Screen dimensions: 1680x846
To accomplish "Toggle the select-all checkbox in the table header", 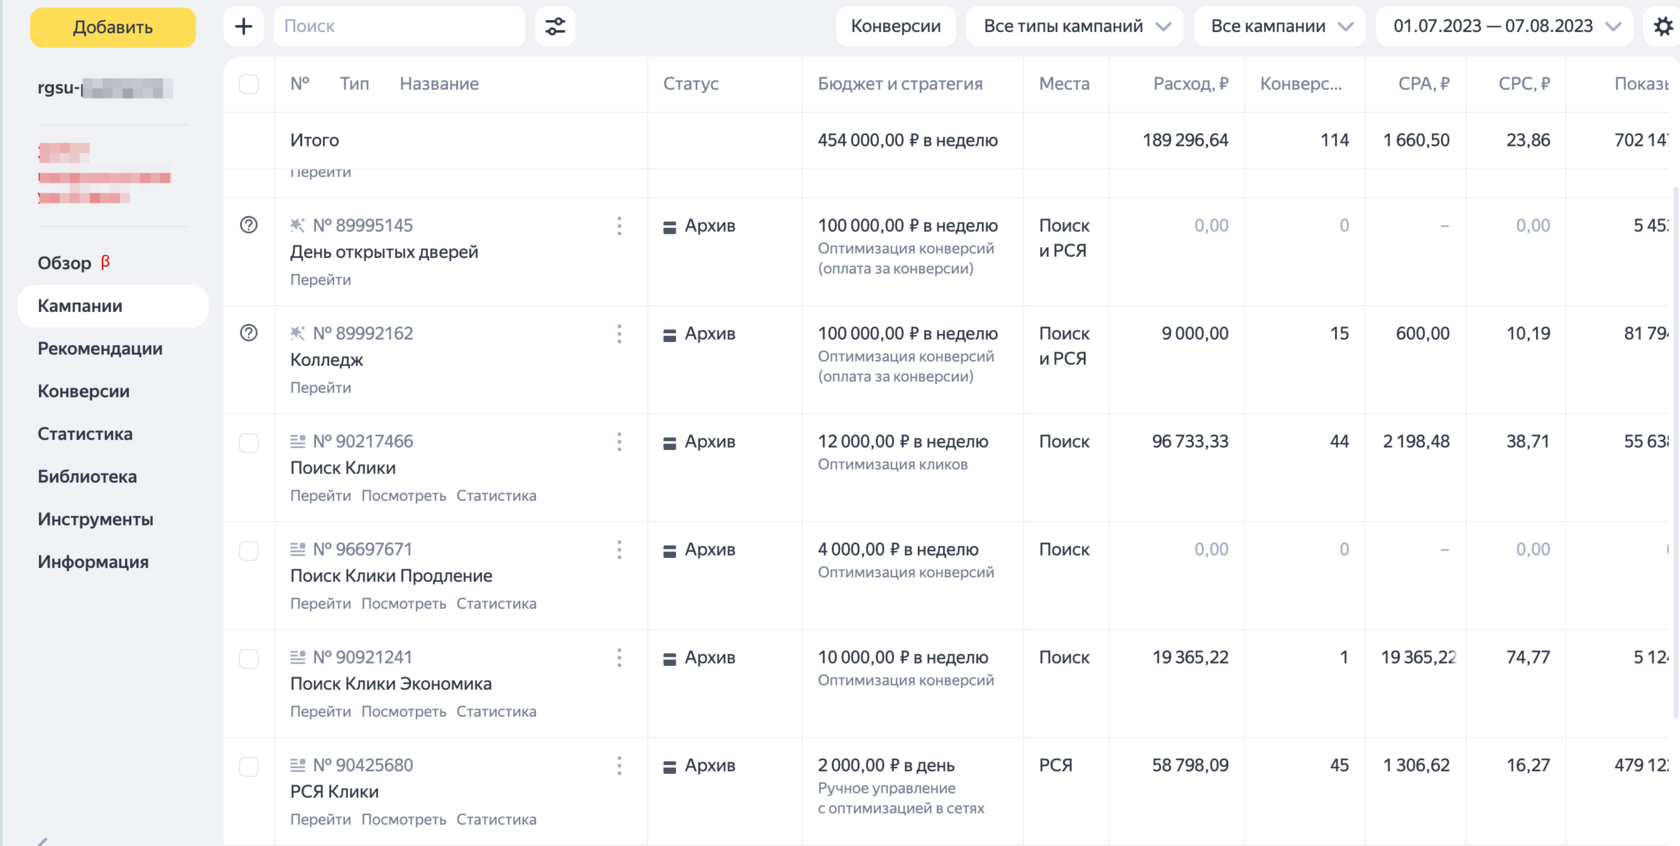I will [x=249, y=84].
